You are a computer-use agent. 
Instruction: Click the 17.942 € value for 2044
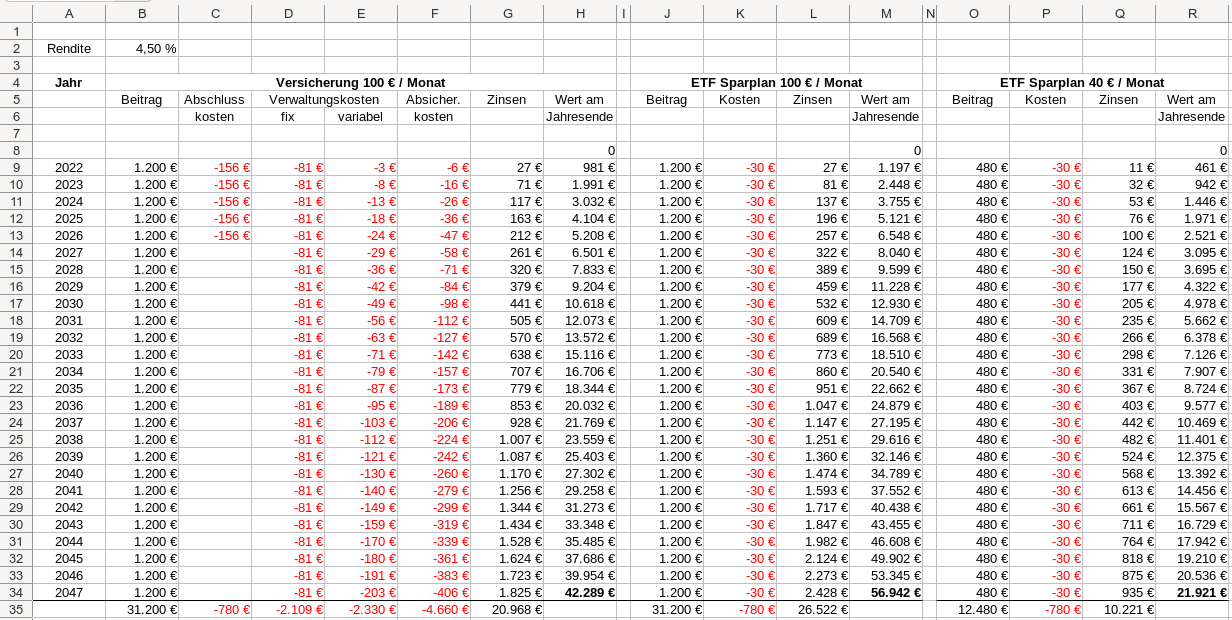click(1192, 541)
